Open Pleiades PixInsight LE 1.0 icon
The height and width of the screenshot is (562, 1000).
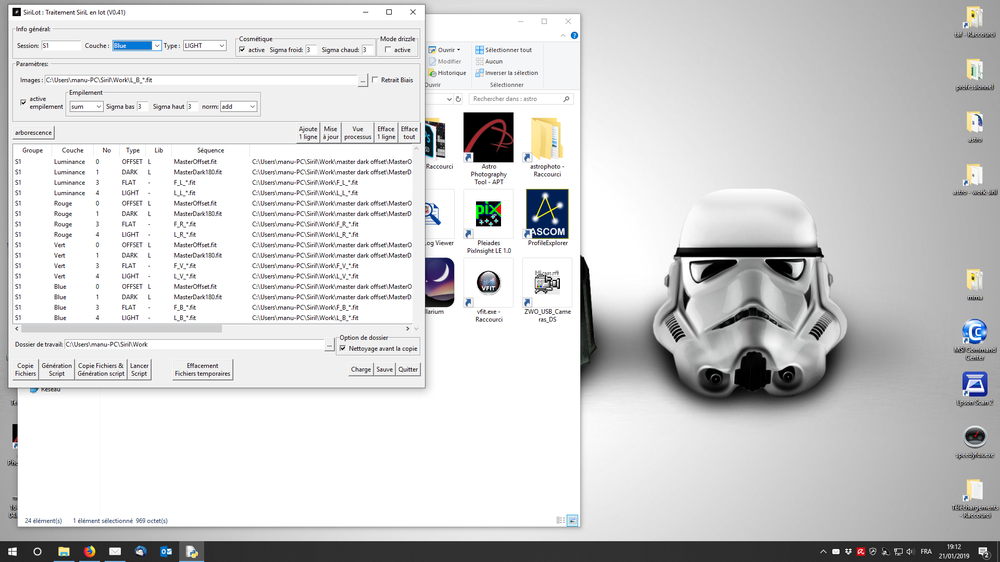click(489, 223)
